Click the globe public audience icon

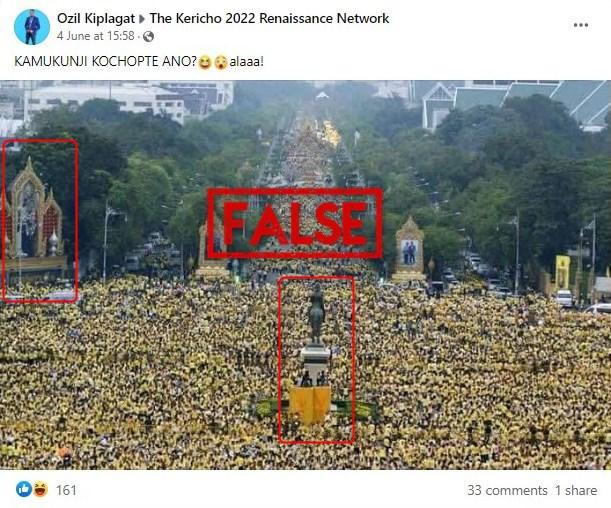[x=148, y=37]
